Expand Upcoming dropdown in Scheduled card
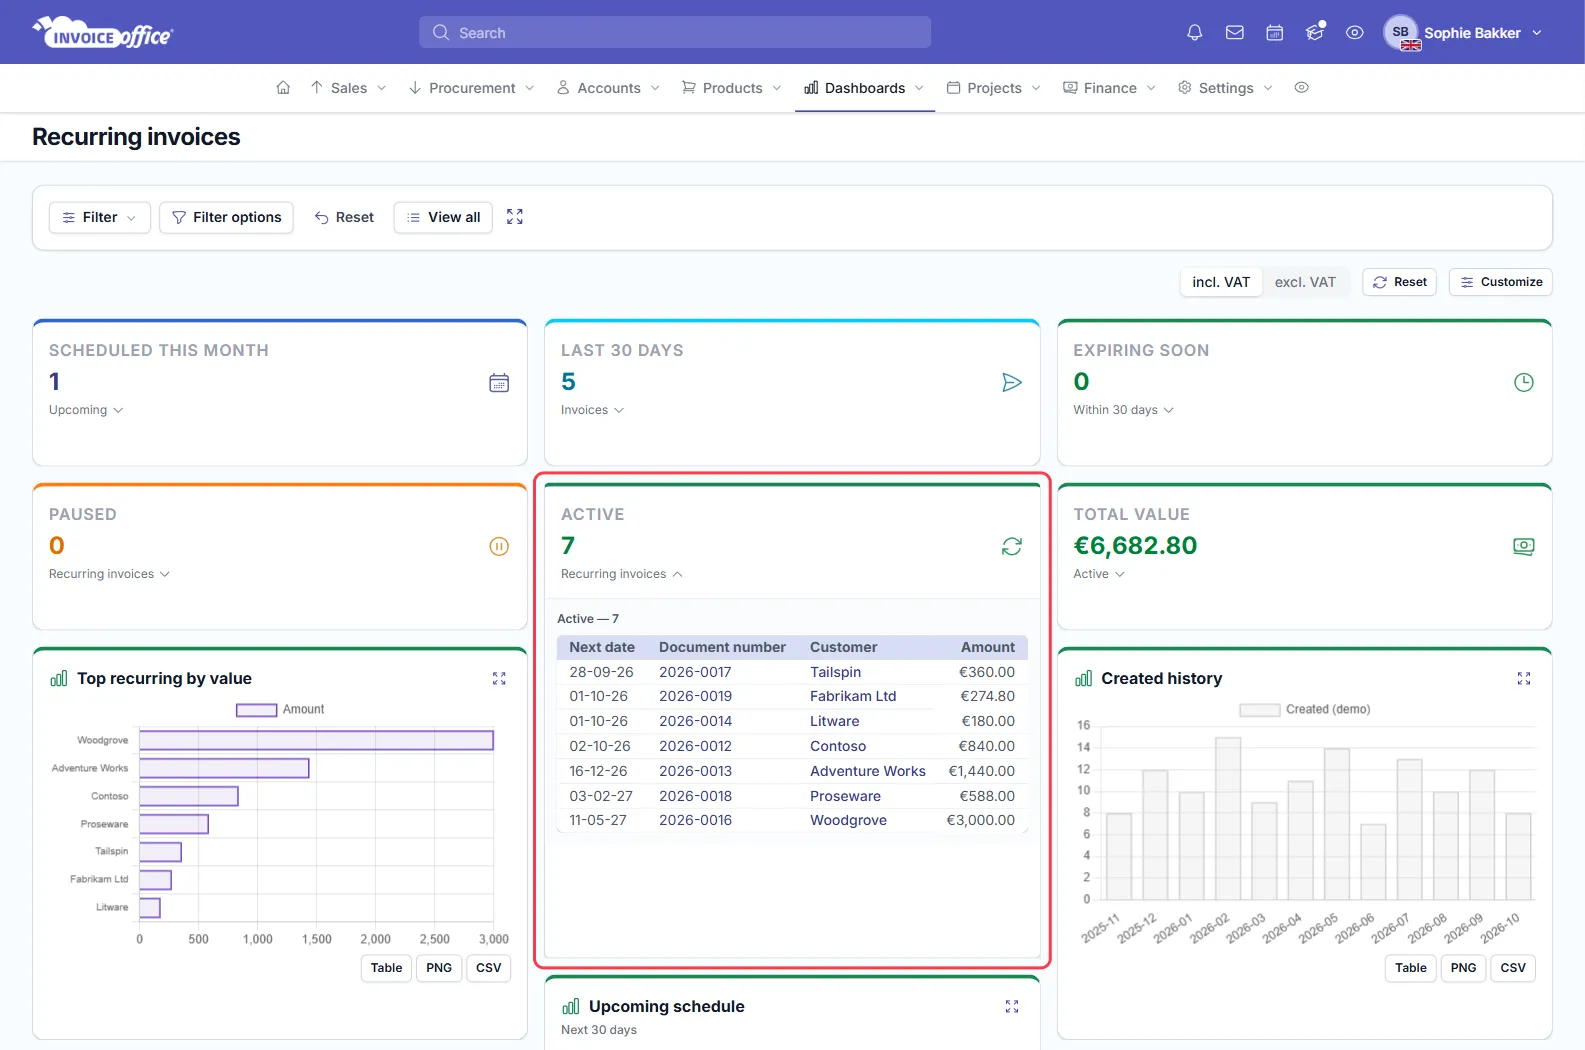Image resolution: width=1585 pixels, height=1050 pixels. point(86,410)
